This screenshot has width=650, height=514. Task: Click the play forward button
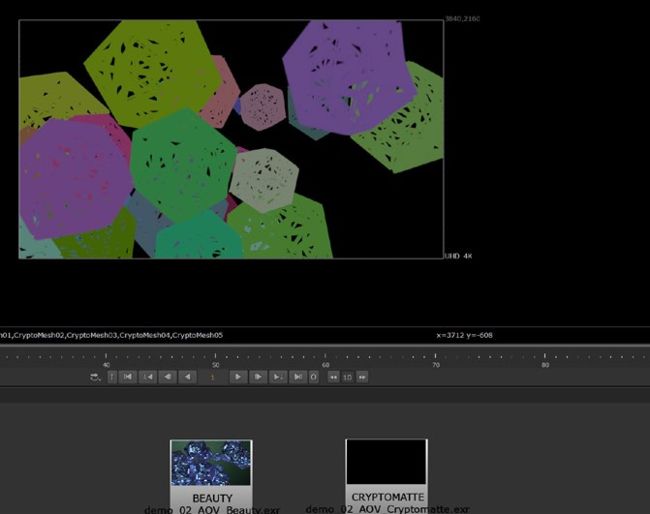(x=238, y=377)
